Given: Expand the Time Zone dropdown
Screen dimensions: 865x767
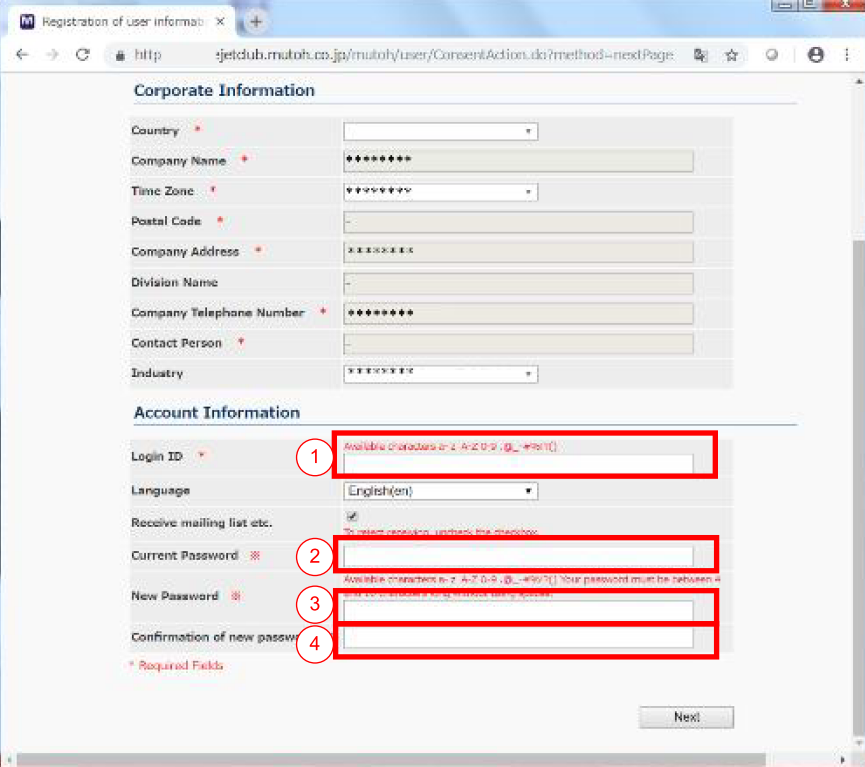Looking at the screenshot, I should click(x=440, y=192).
